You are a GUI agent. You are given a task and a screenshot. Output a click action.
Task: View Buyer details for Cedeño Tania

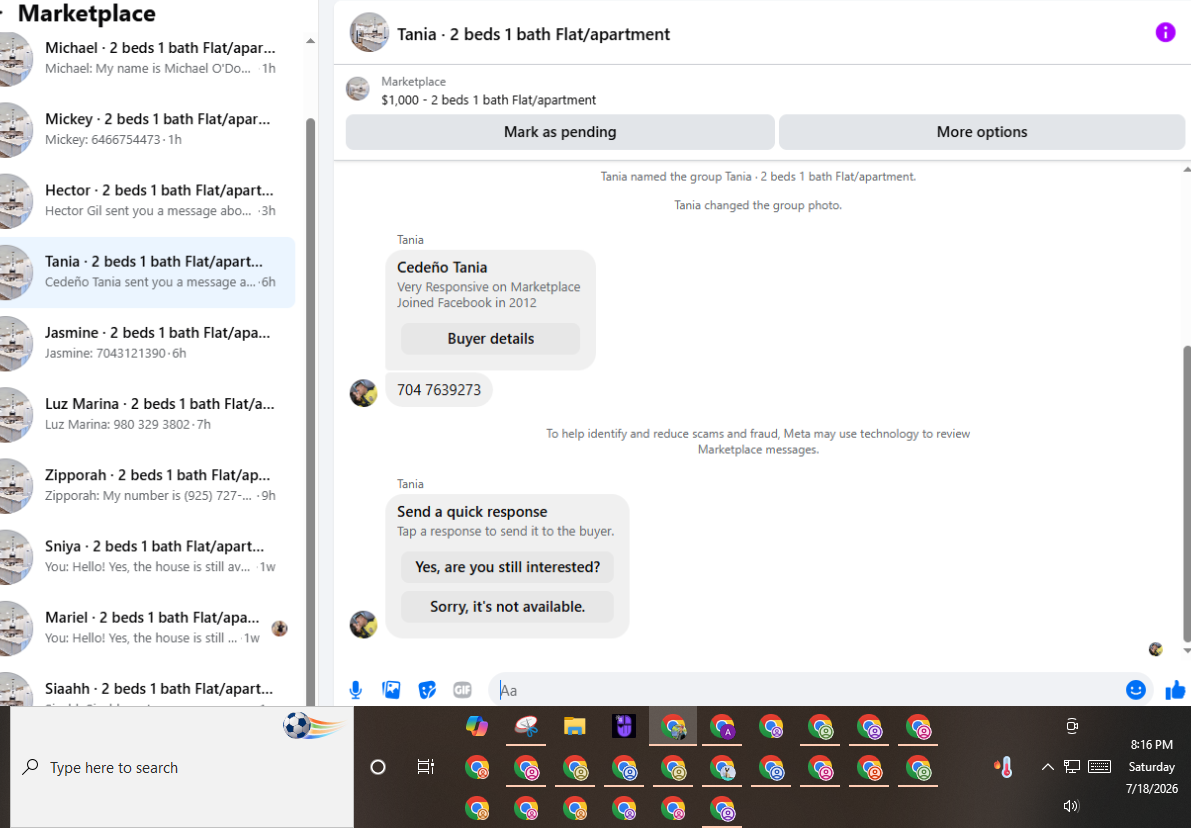491,339
